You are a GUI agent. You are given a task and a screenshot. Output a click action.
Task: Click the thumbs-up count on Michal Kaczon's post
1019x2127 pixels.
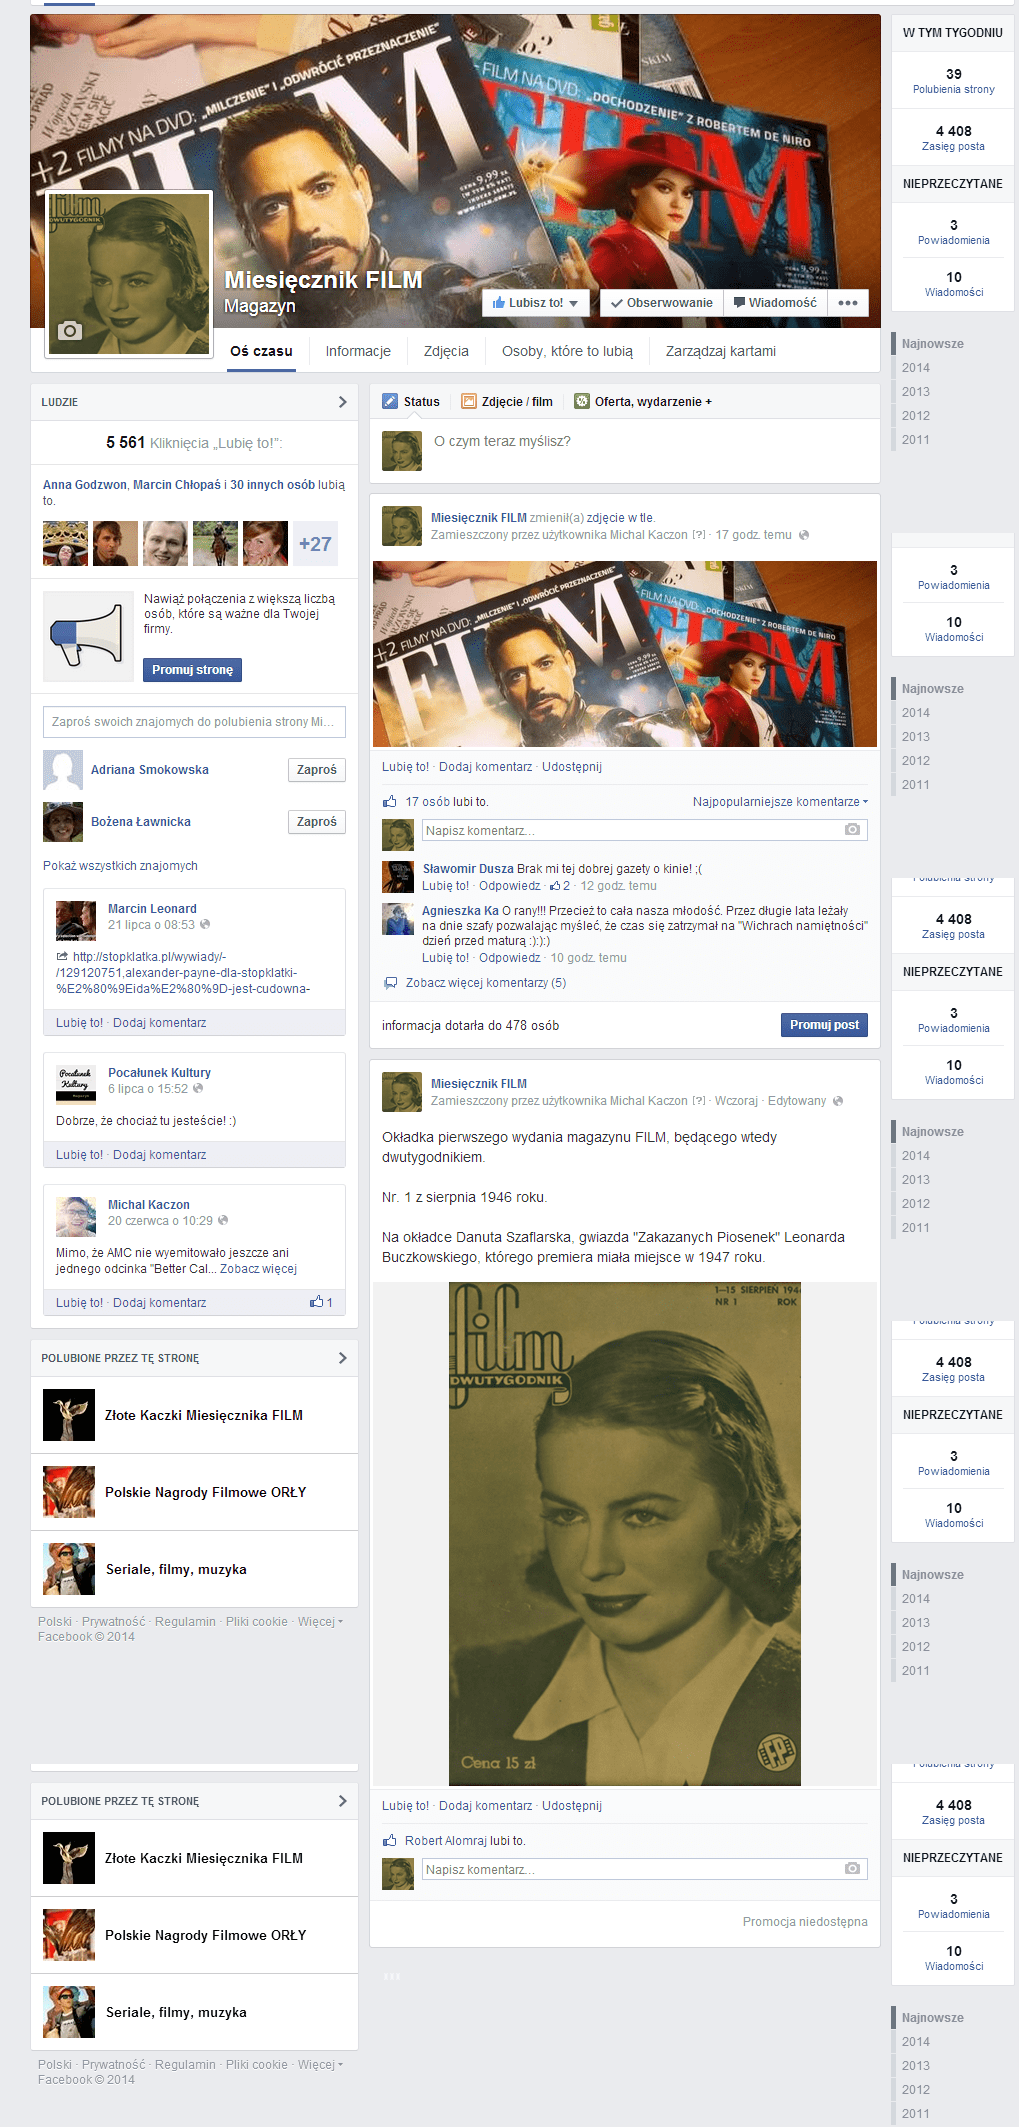tap(321, 1302)
